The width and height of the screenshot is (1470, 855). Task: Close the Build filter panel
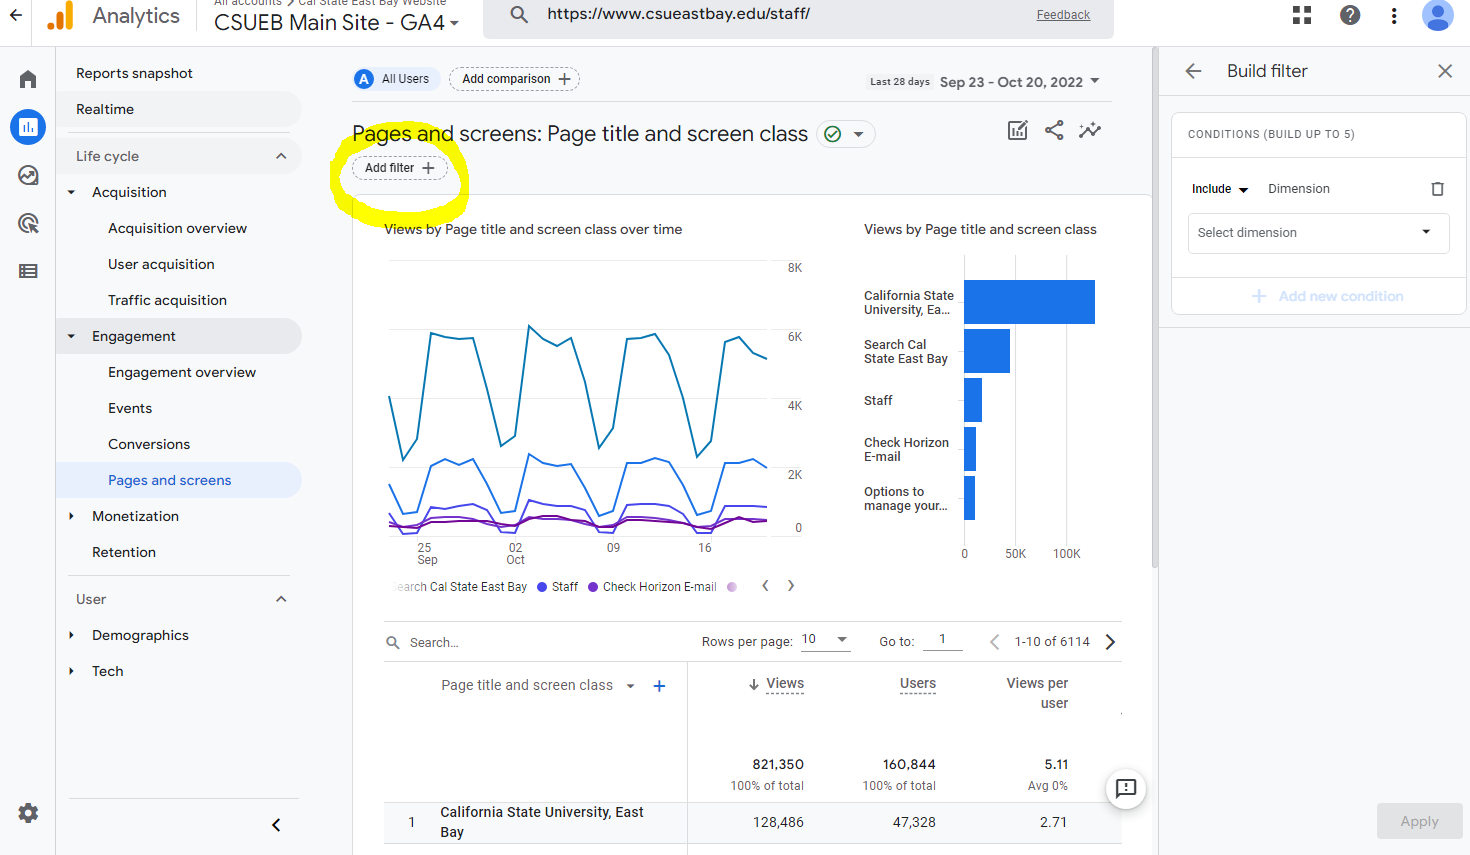coord(1445,71)
